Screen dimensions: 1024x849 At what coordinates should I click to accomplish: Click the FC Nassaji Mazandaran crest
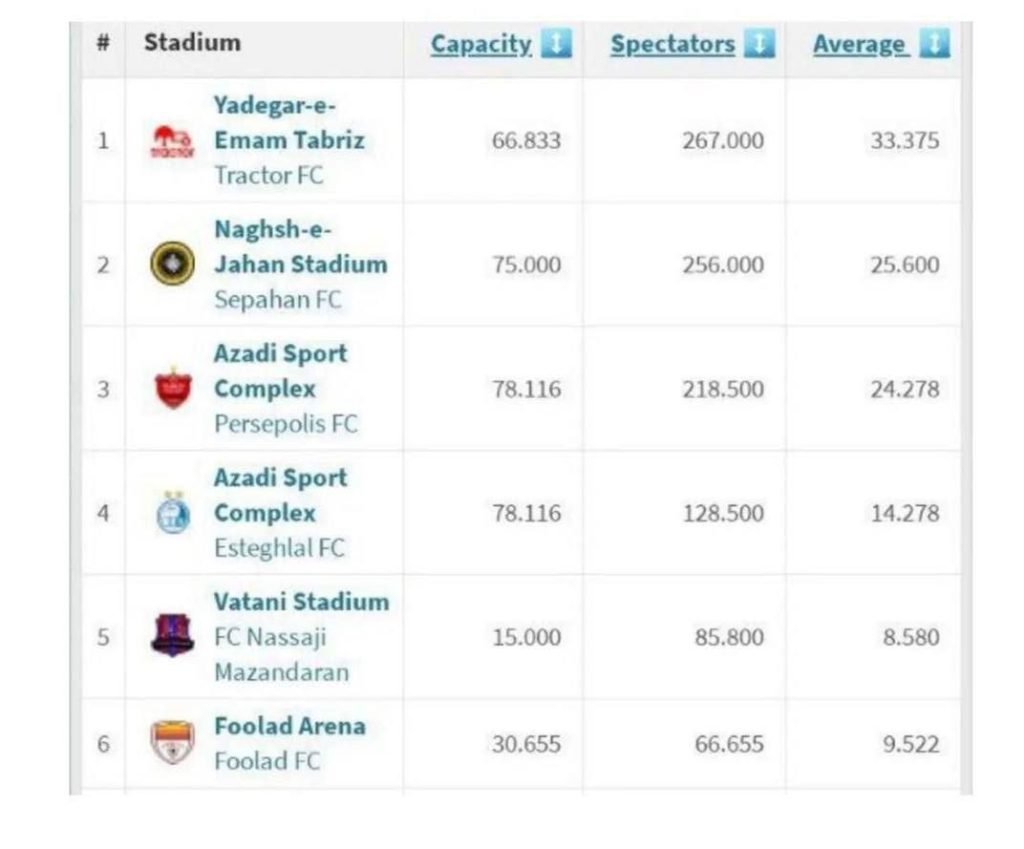(x=172, y=635)
